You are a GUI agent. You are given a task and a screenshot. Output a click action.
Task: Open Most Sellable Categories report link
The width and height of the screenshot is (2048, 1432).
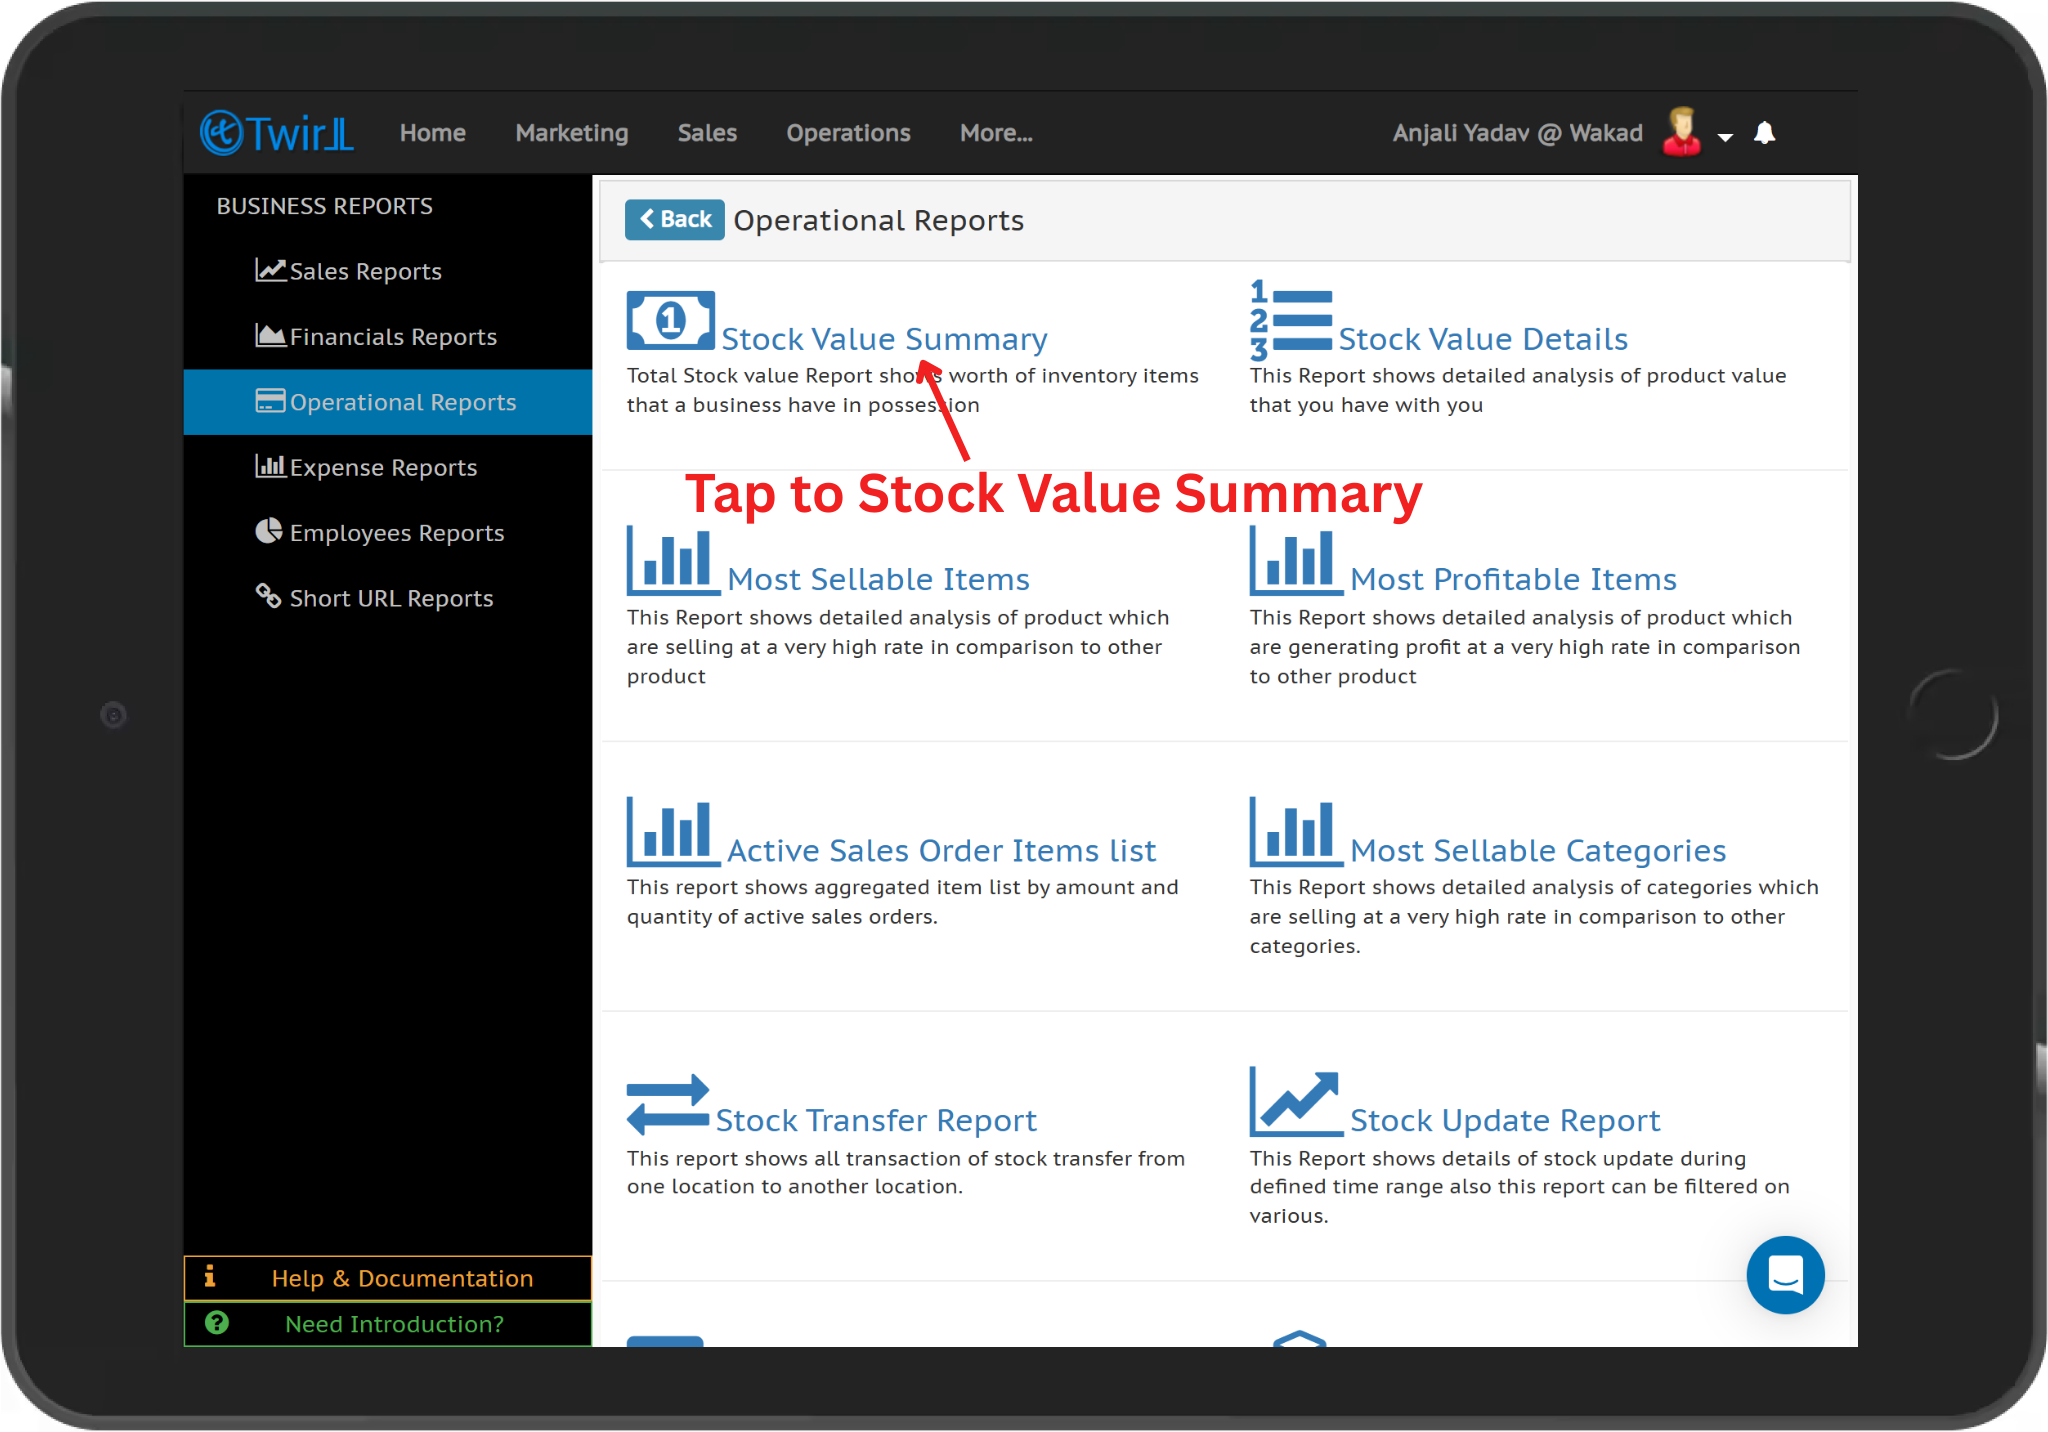pyautogui.click(x=1538, y=850)
